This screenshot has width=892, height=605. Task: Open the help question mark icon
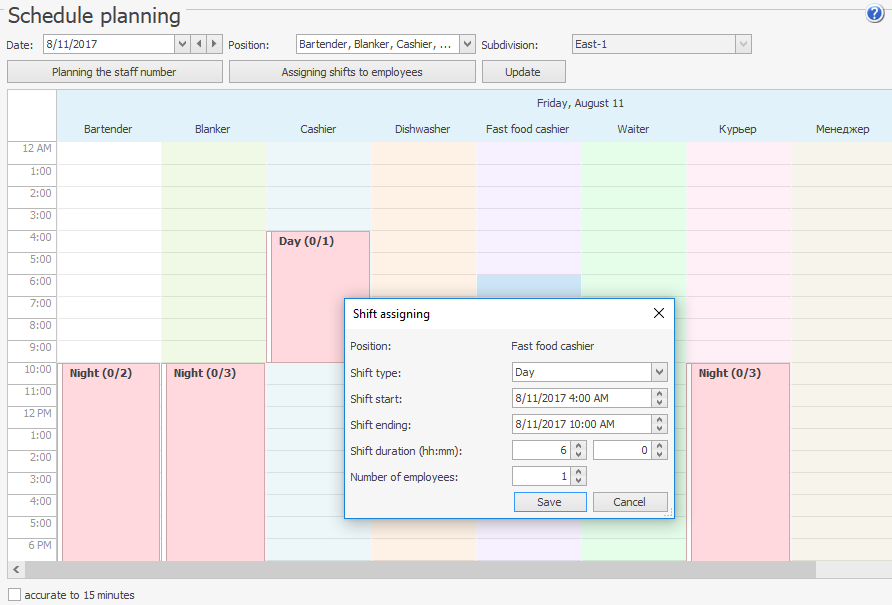click(x=875, y=13)
